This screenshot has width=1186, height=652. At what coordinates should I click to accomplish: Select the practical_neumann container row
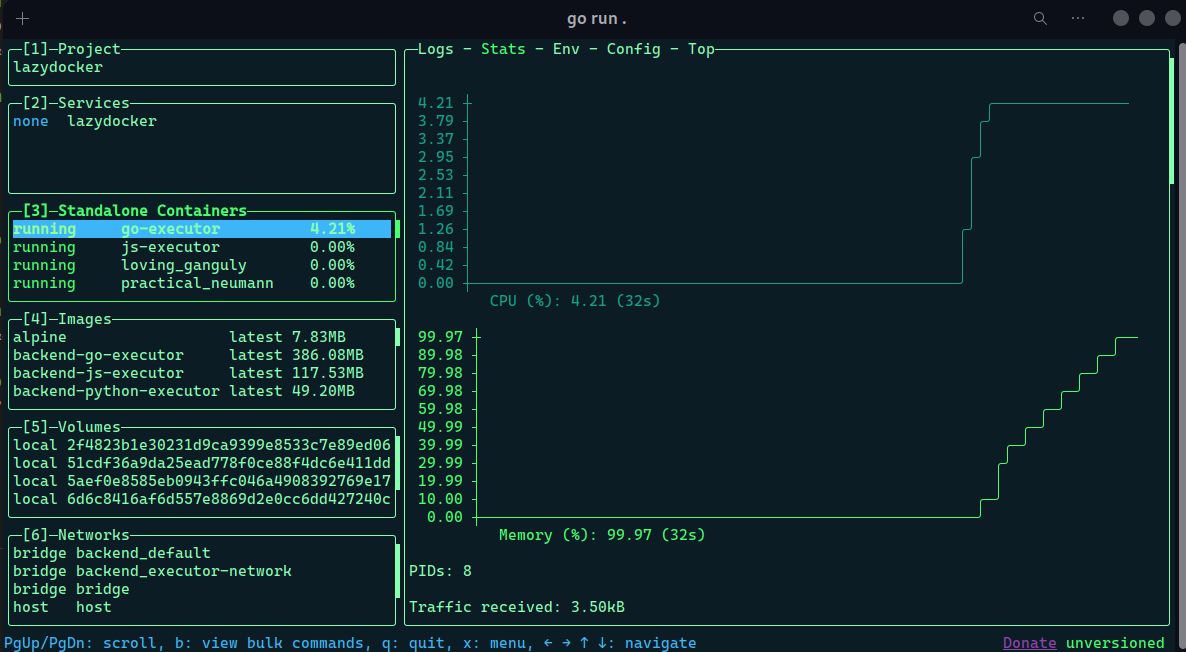click(202, 284)
